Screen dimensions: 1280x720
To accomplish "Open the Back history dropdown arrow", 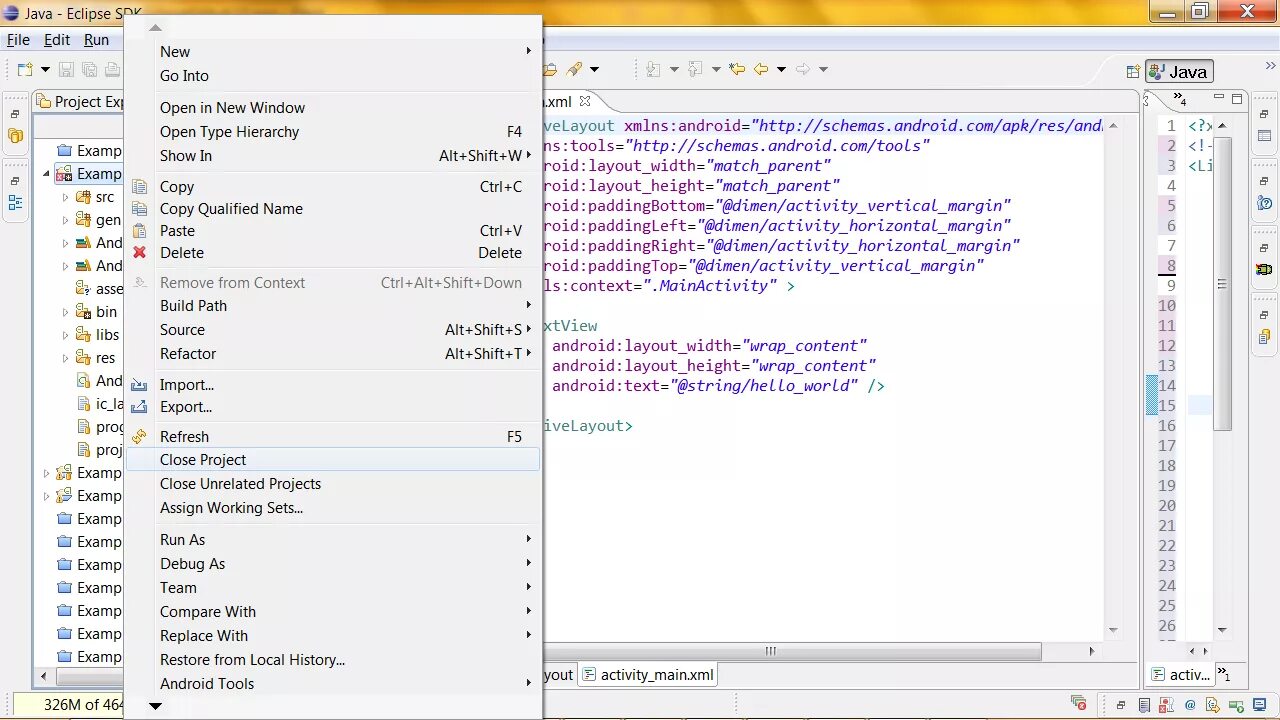I will click(x=781, y=69).
